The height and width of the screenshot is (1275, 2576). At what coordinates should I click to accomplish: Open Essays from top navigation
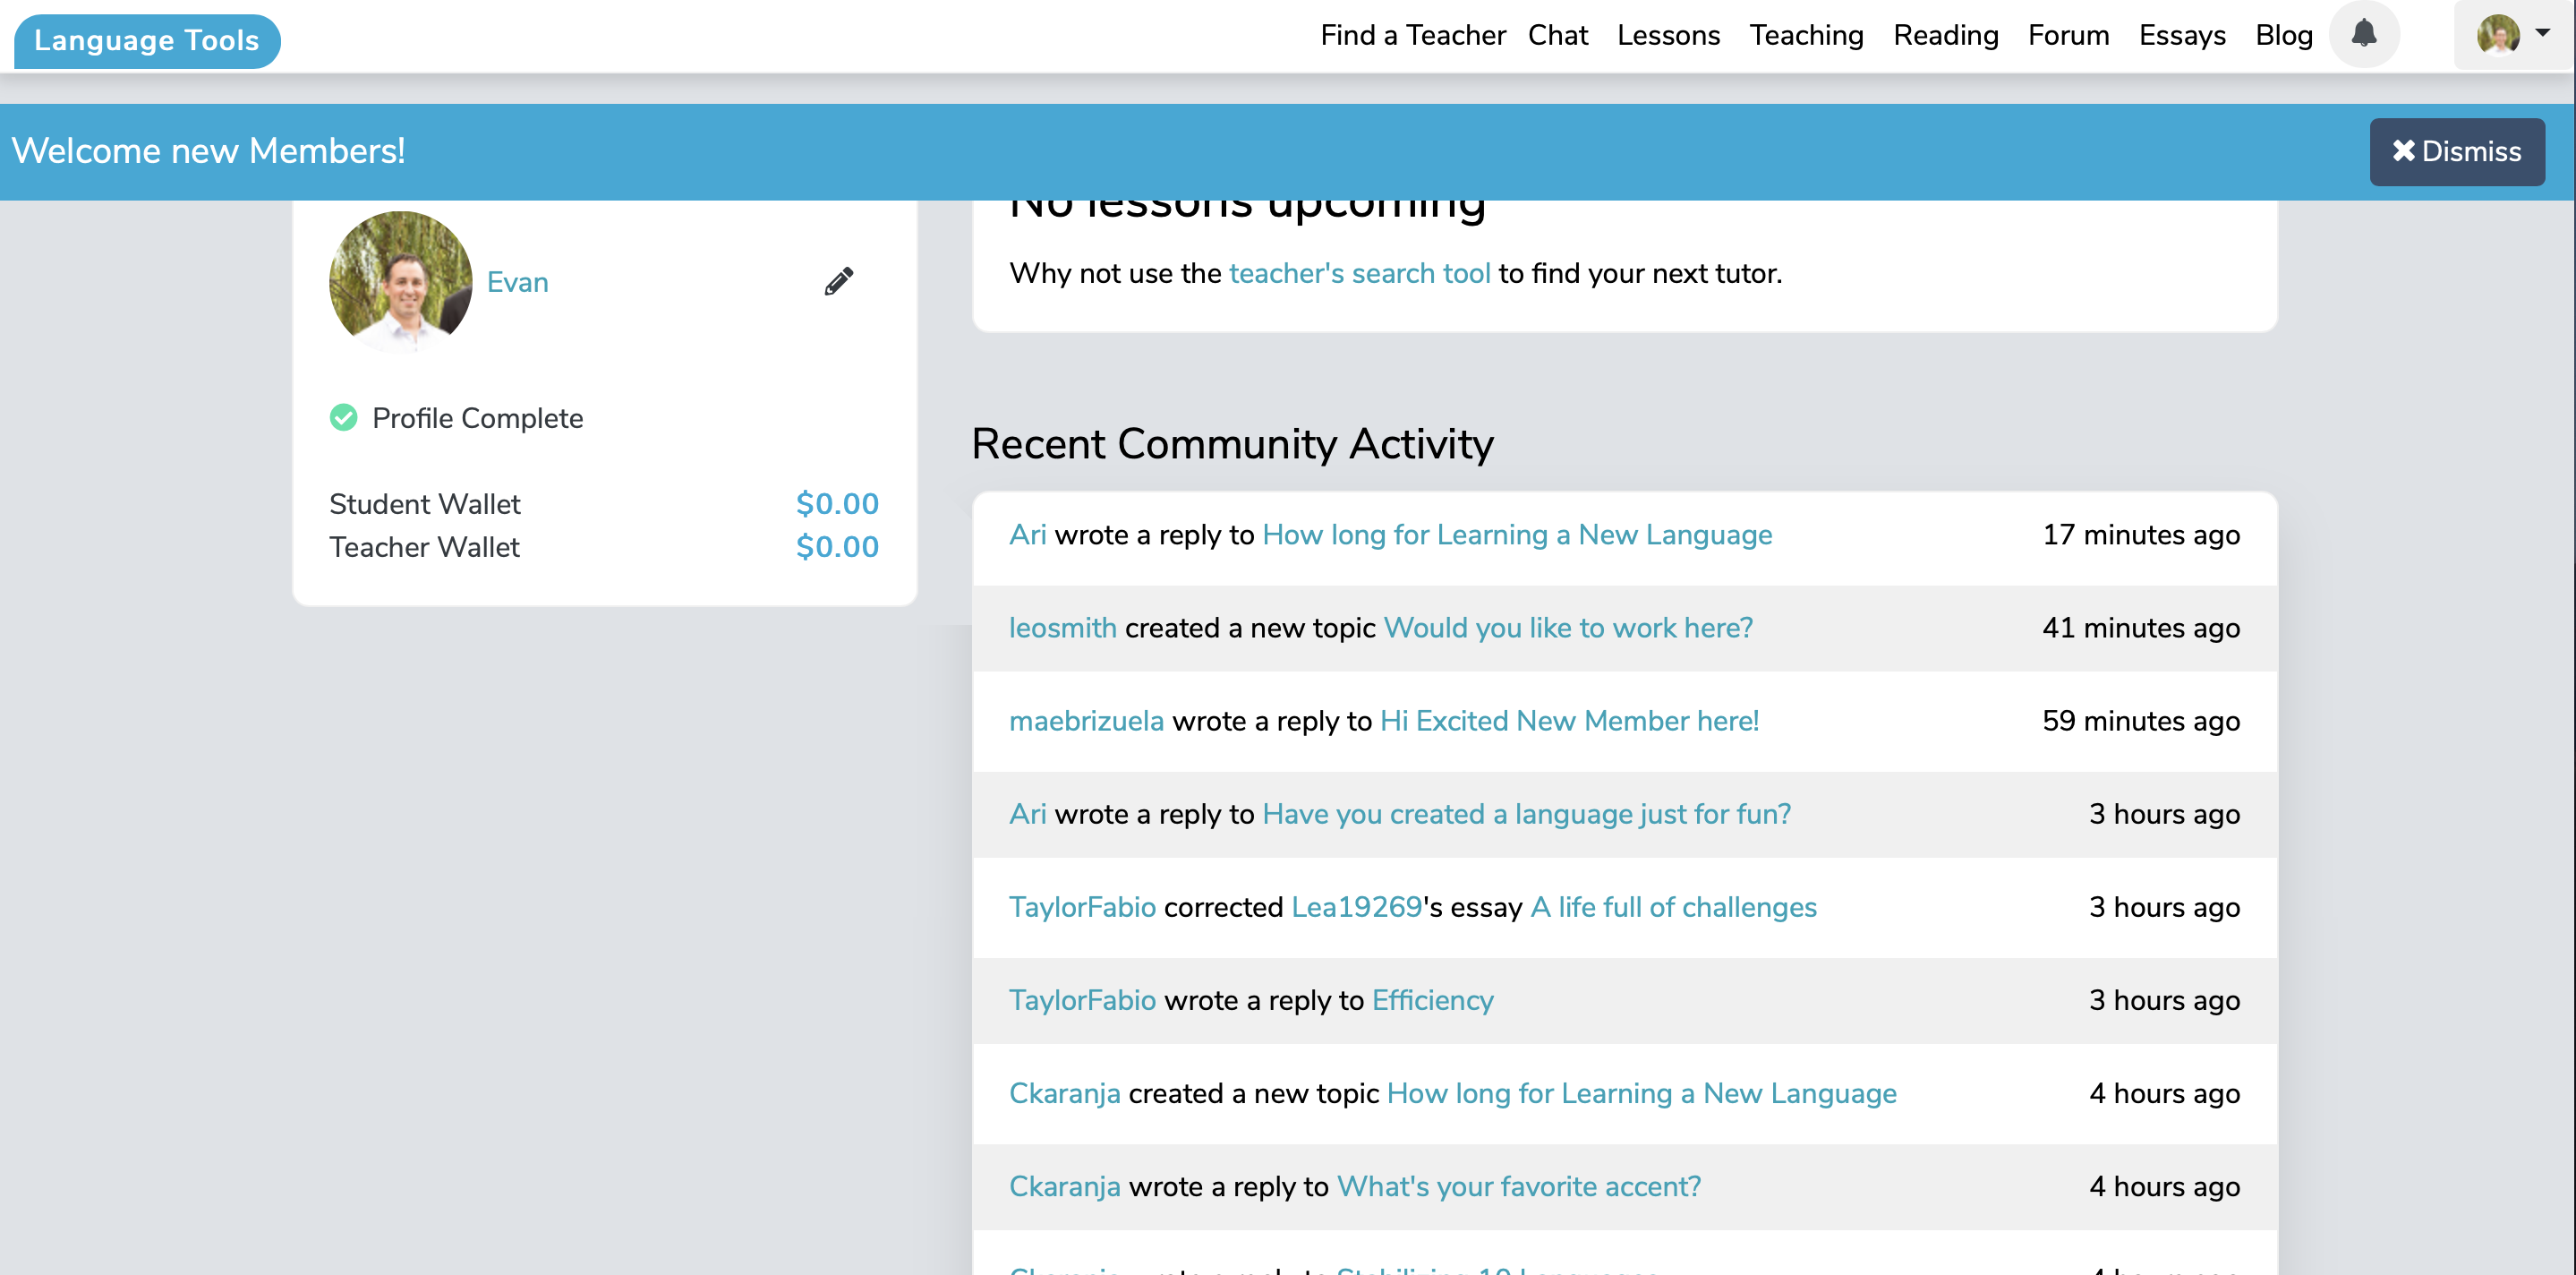[x=2181, y=35]
